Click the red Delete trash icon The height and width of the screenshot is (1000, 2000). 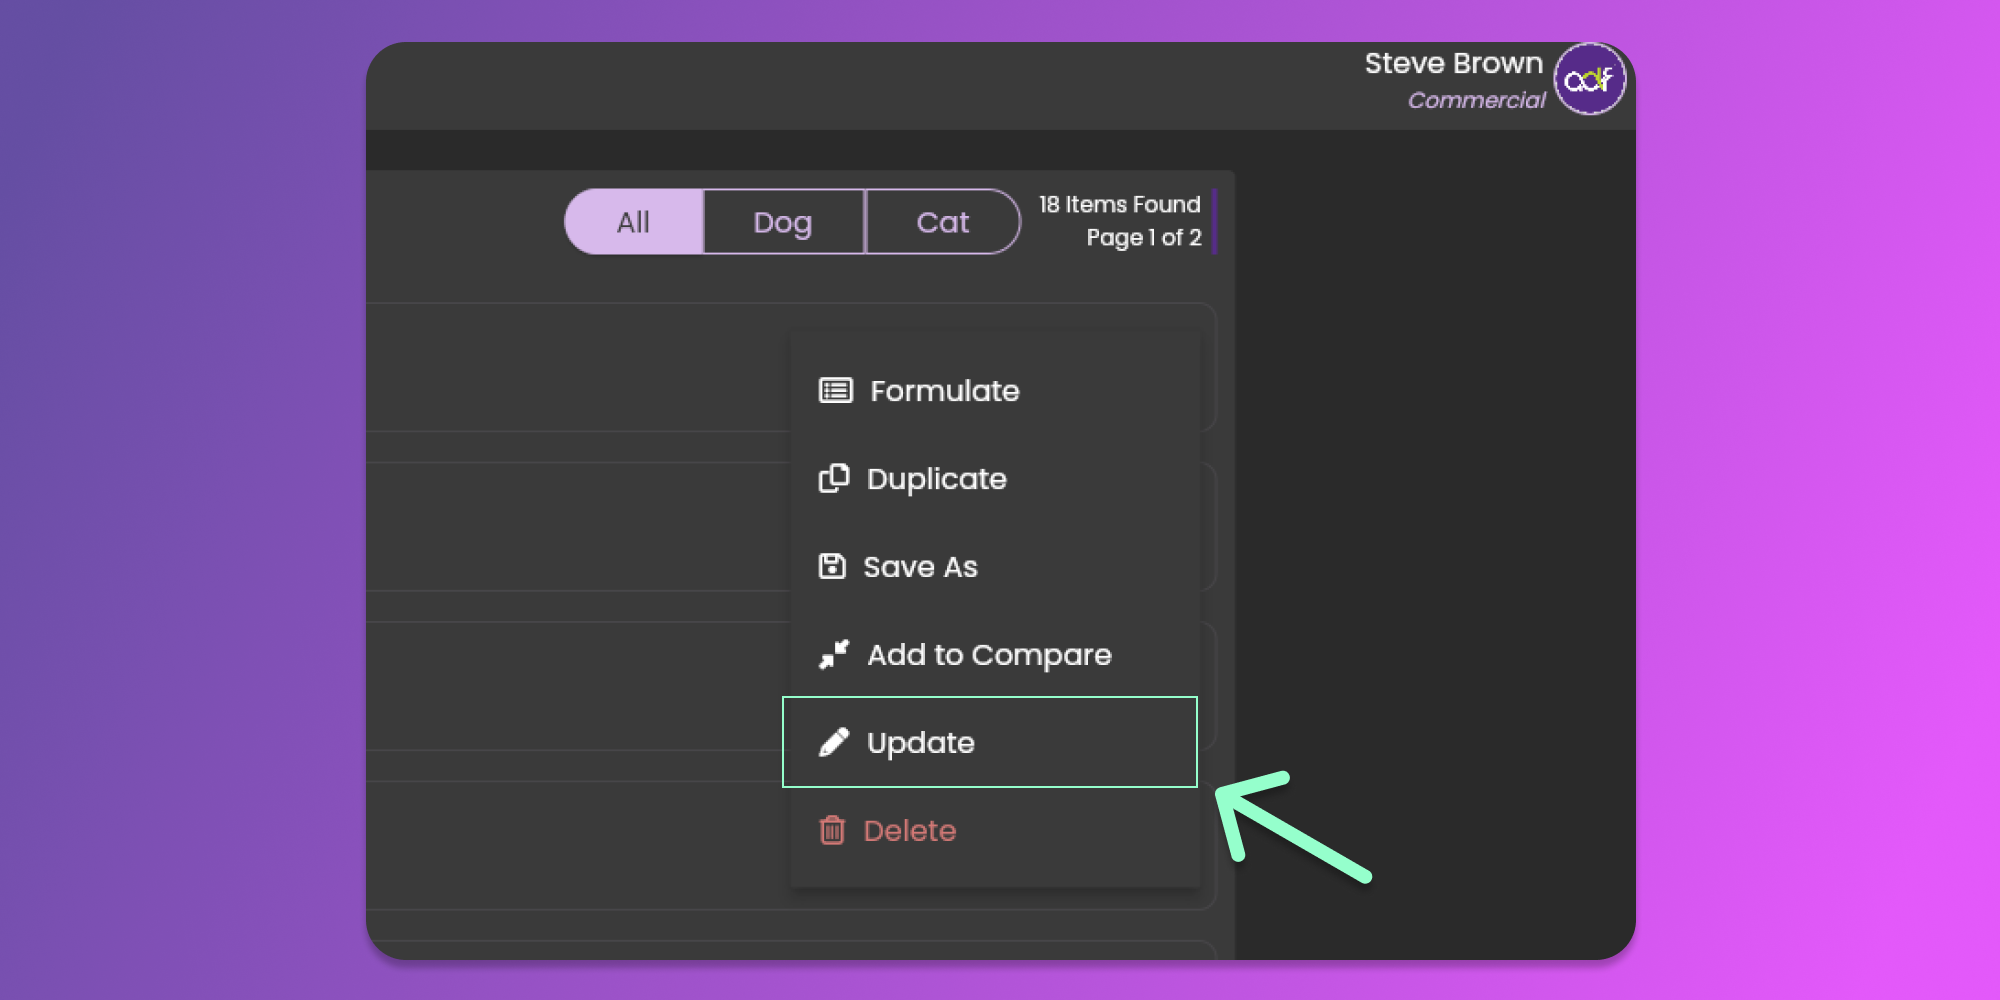click(x=832, y=830)
